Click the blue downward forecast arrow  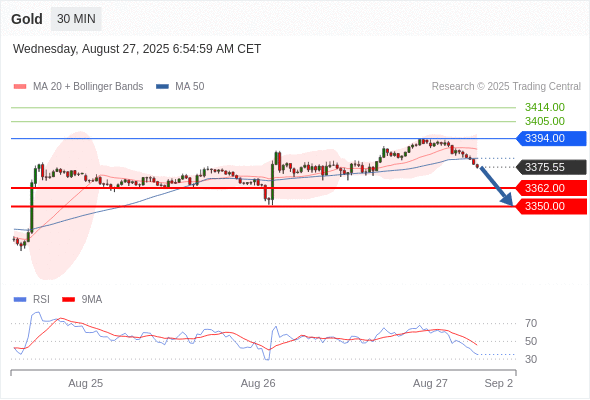click(x=496, y=186)
